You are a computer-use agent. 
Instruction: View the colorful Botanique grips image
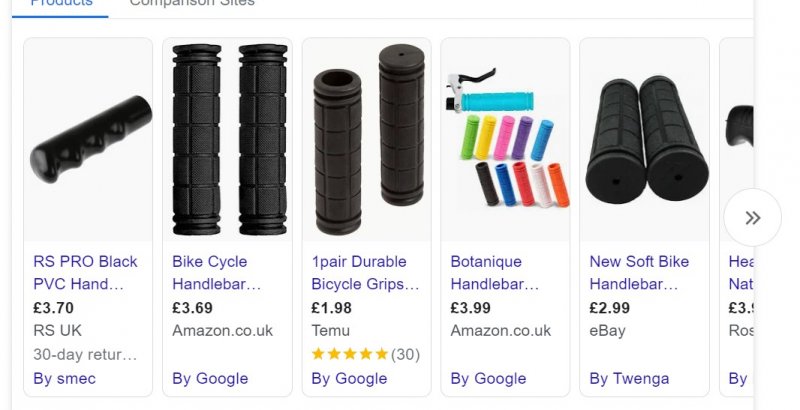(506, 140)
